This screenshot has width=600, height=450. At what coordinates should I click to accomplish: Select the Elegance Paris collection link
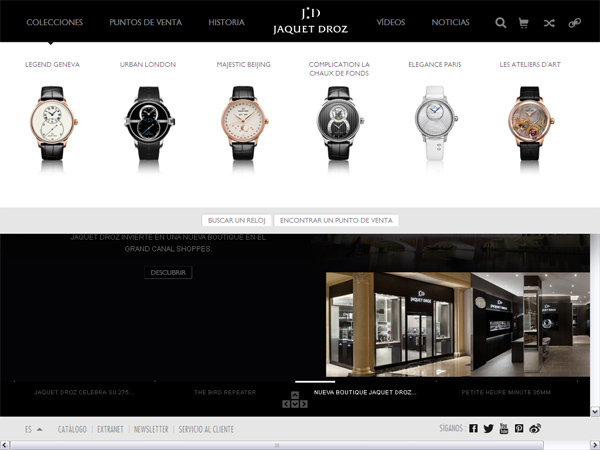tap(435, 64)
